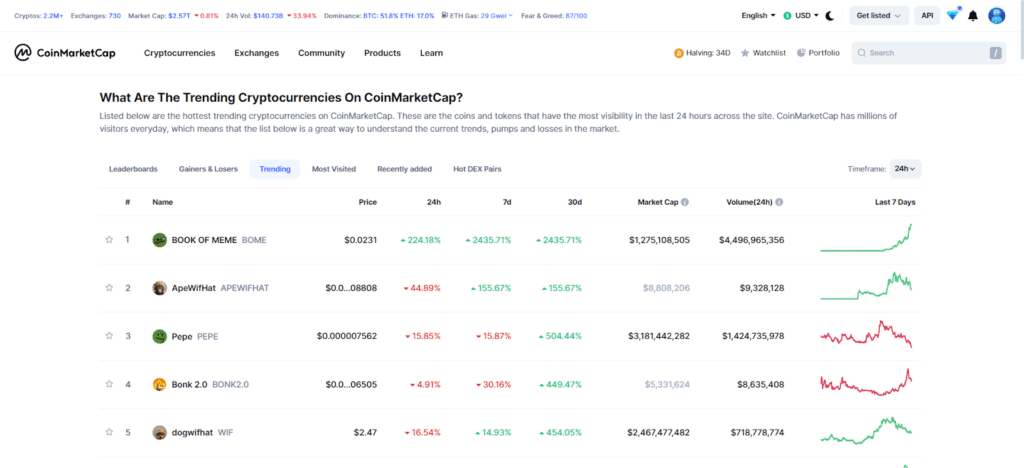Open the Timeframe 24h dropdown

coord(905,168)
